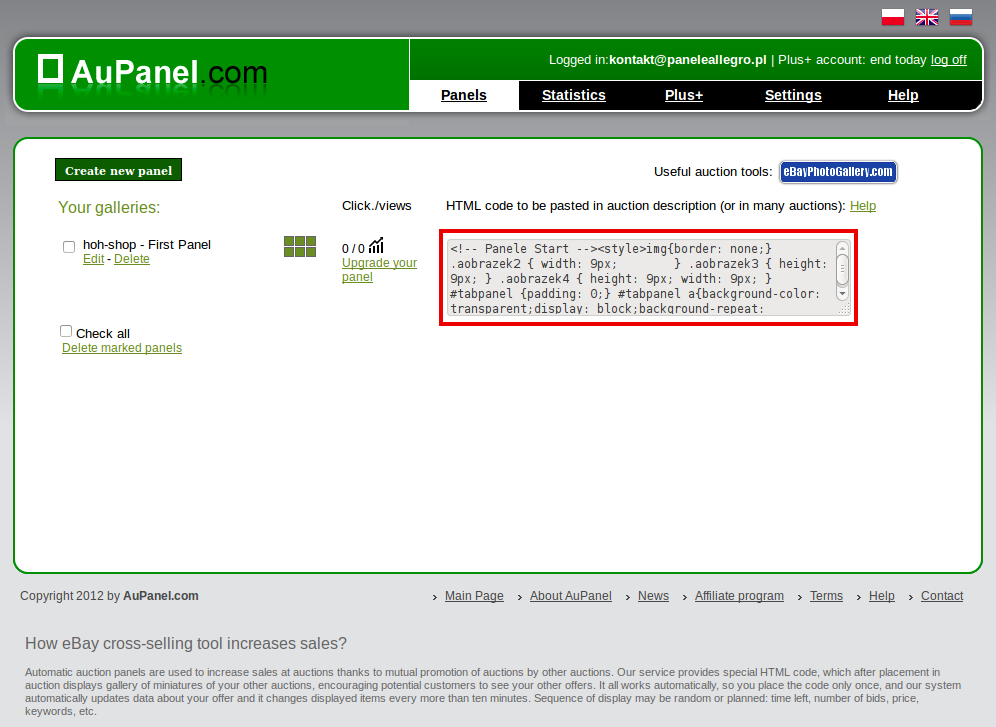Click the log off link

click(948, 60)
